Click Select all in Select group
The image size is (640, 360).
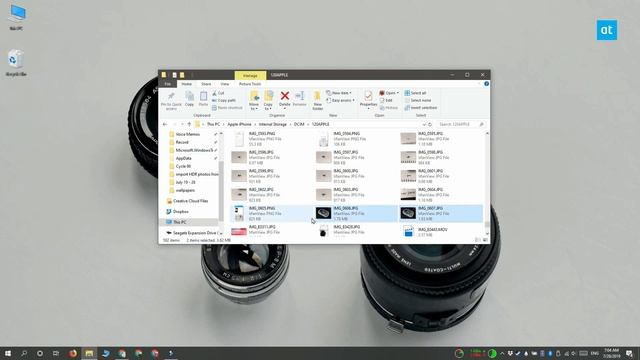point(415,93)
